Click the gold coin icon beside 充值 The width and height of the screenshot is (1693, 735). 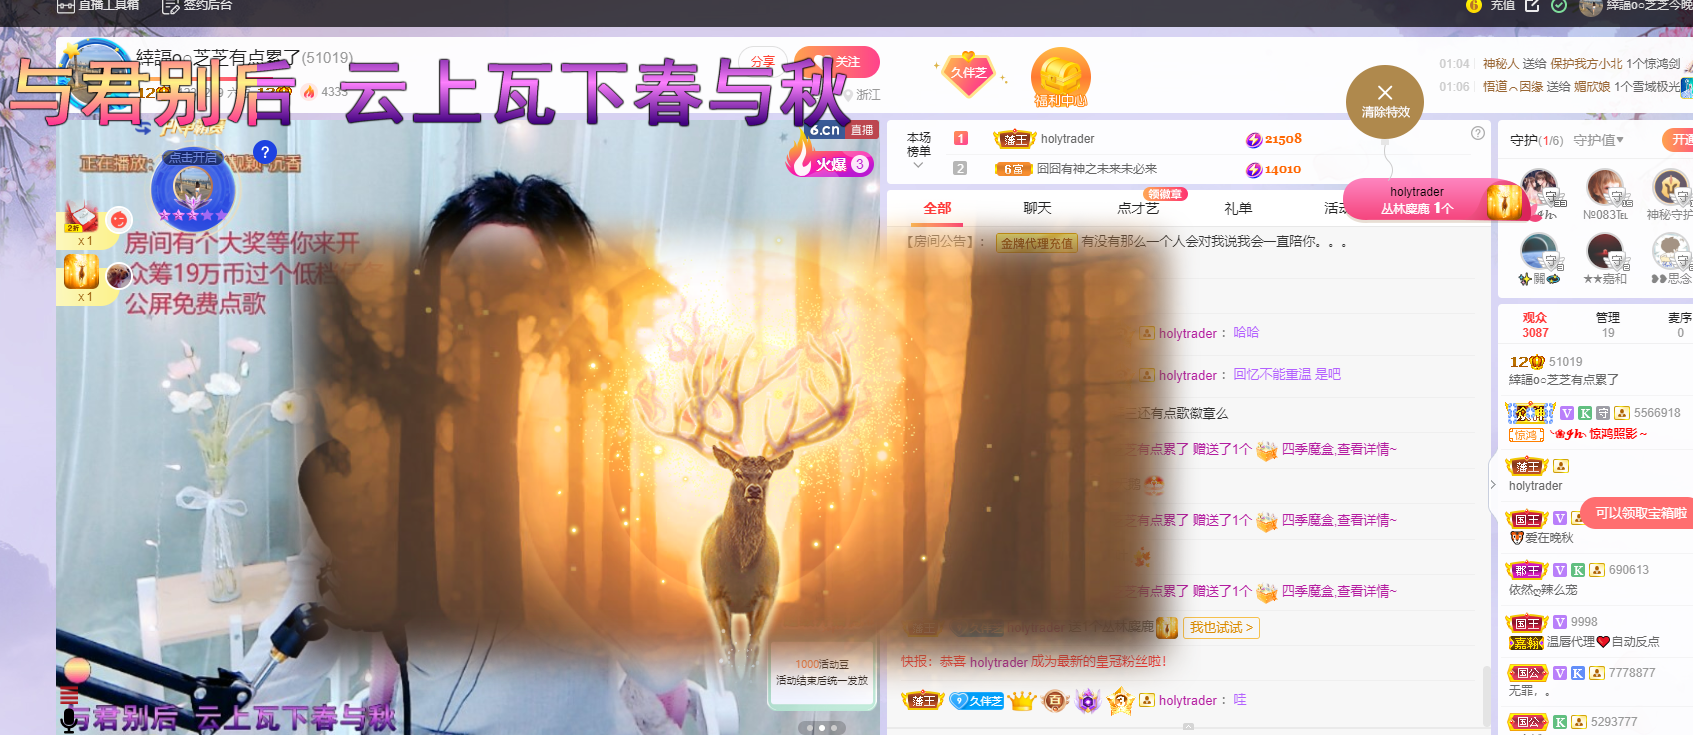(1473, 5)
